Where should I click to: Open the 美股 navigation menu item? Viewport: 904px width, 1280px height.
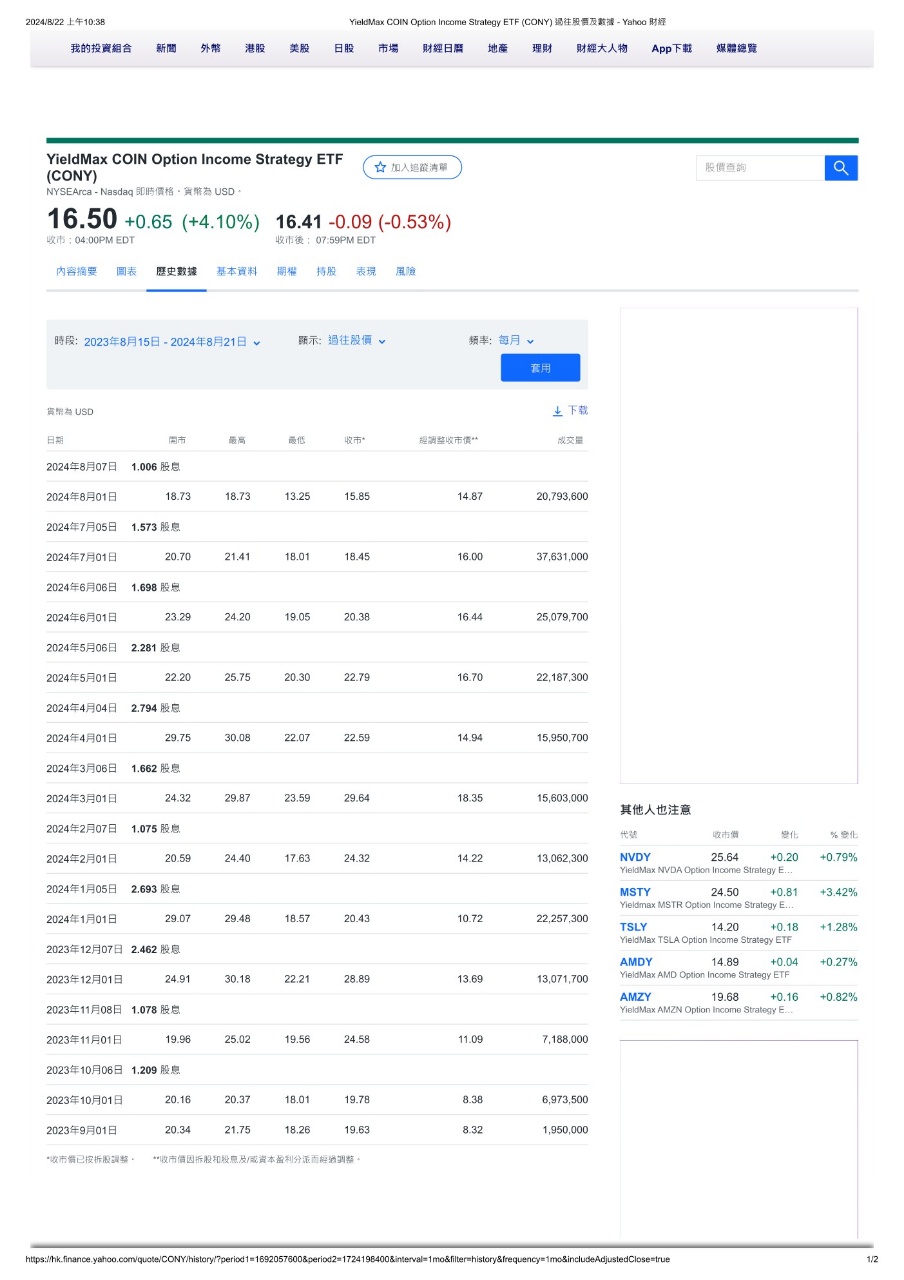[299, 48]
